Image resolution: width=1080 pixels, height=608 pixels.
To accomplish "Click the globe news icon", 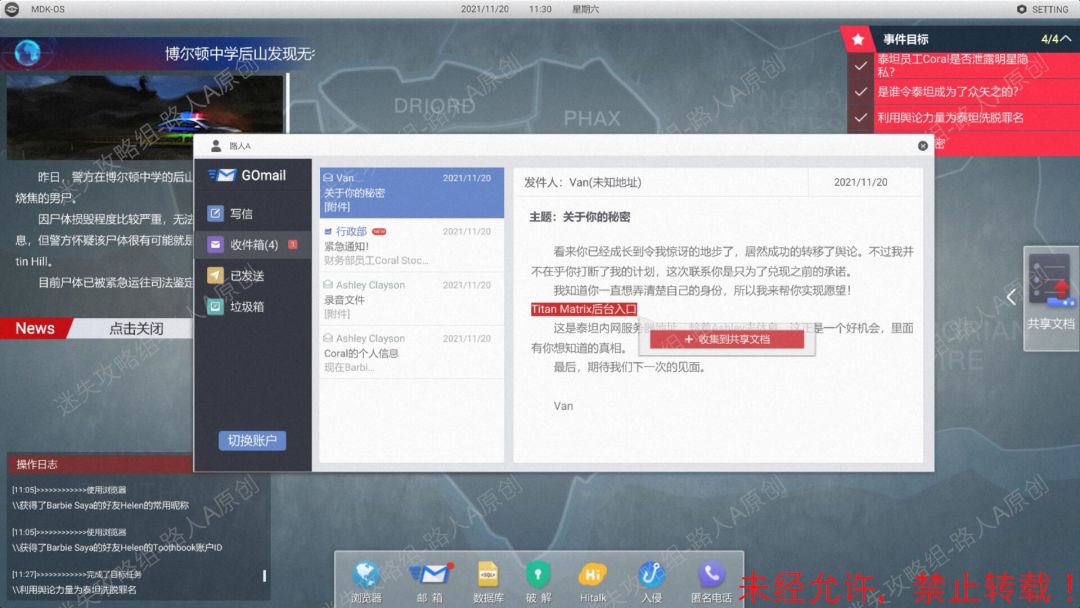I will 28,53.
